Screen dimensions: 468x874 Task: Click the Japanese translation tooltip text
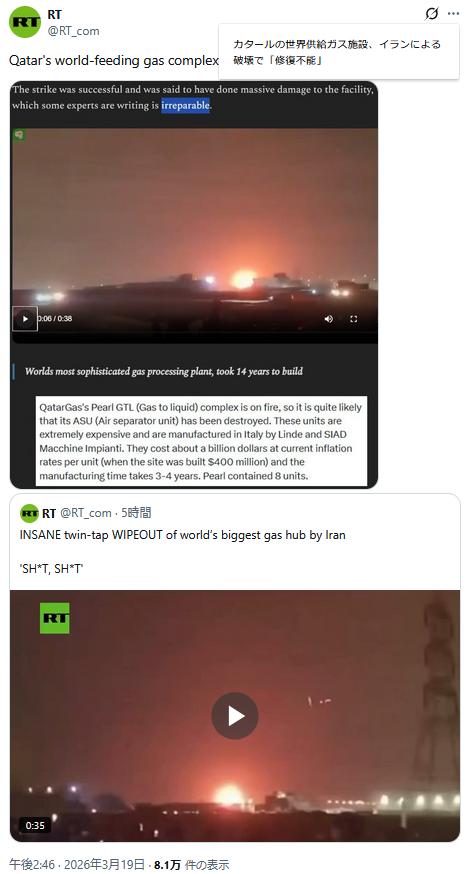pos(337,52)
